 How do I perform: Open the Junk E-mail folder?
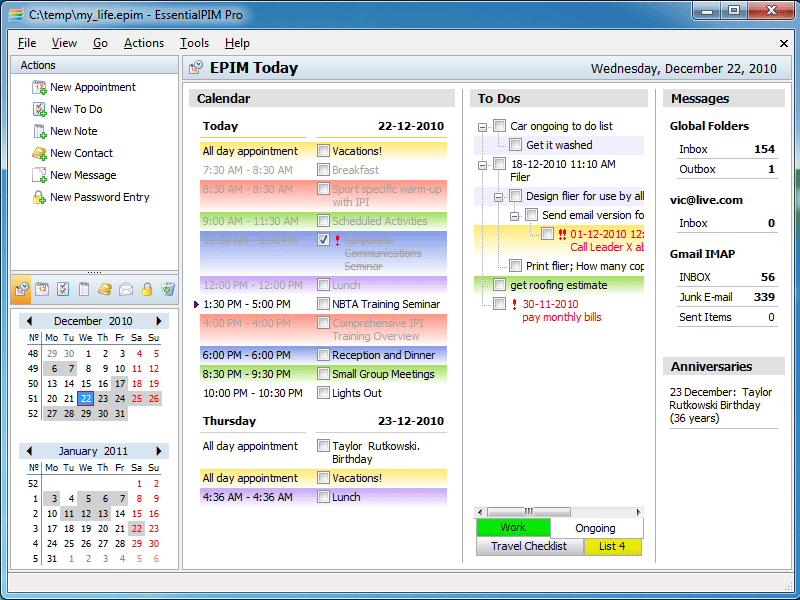[727, 297]
